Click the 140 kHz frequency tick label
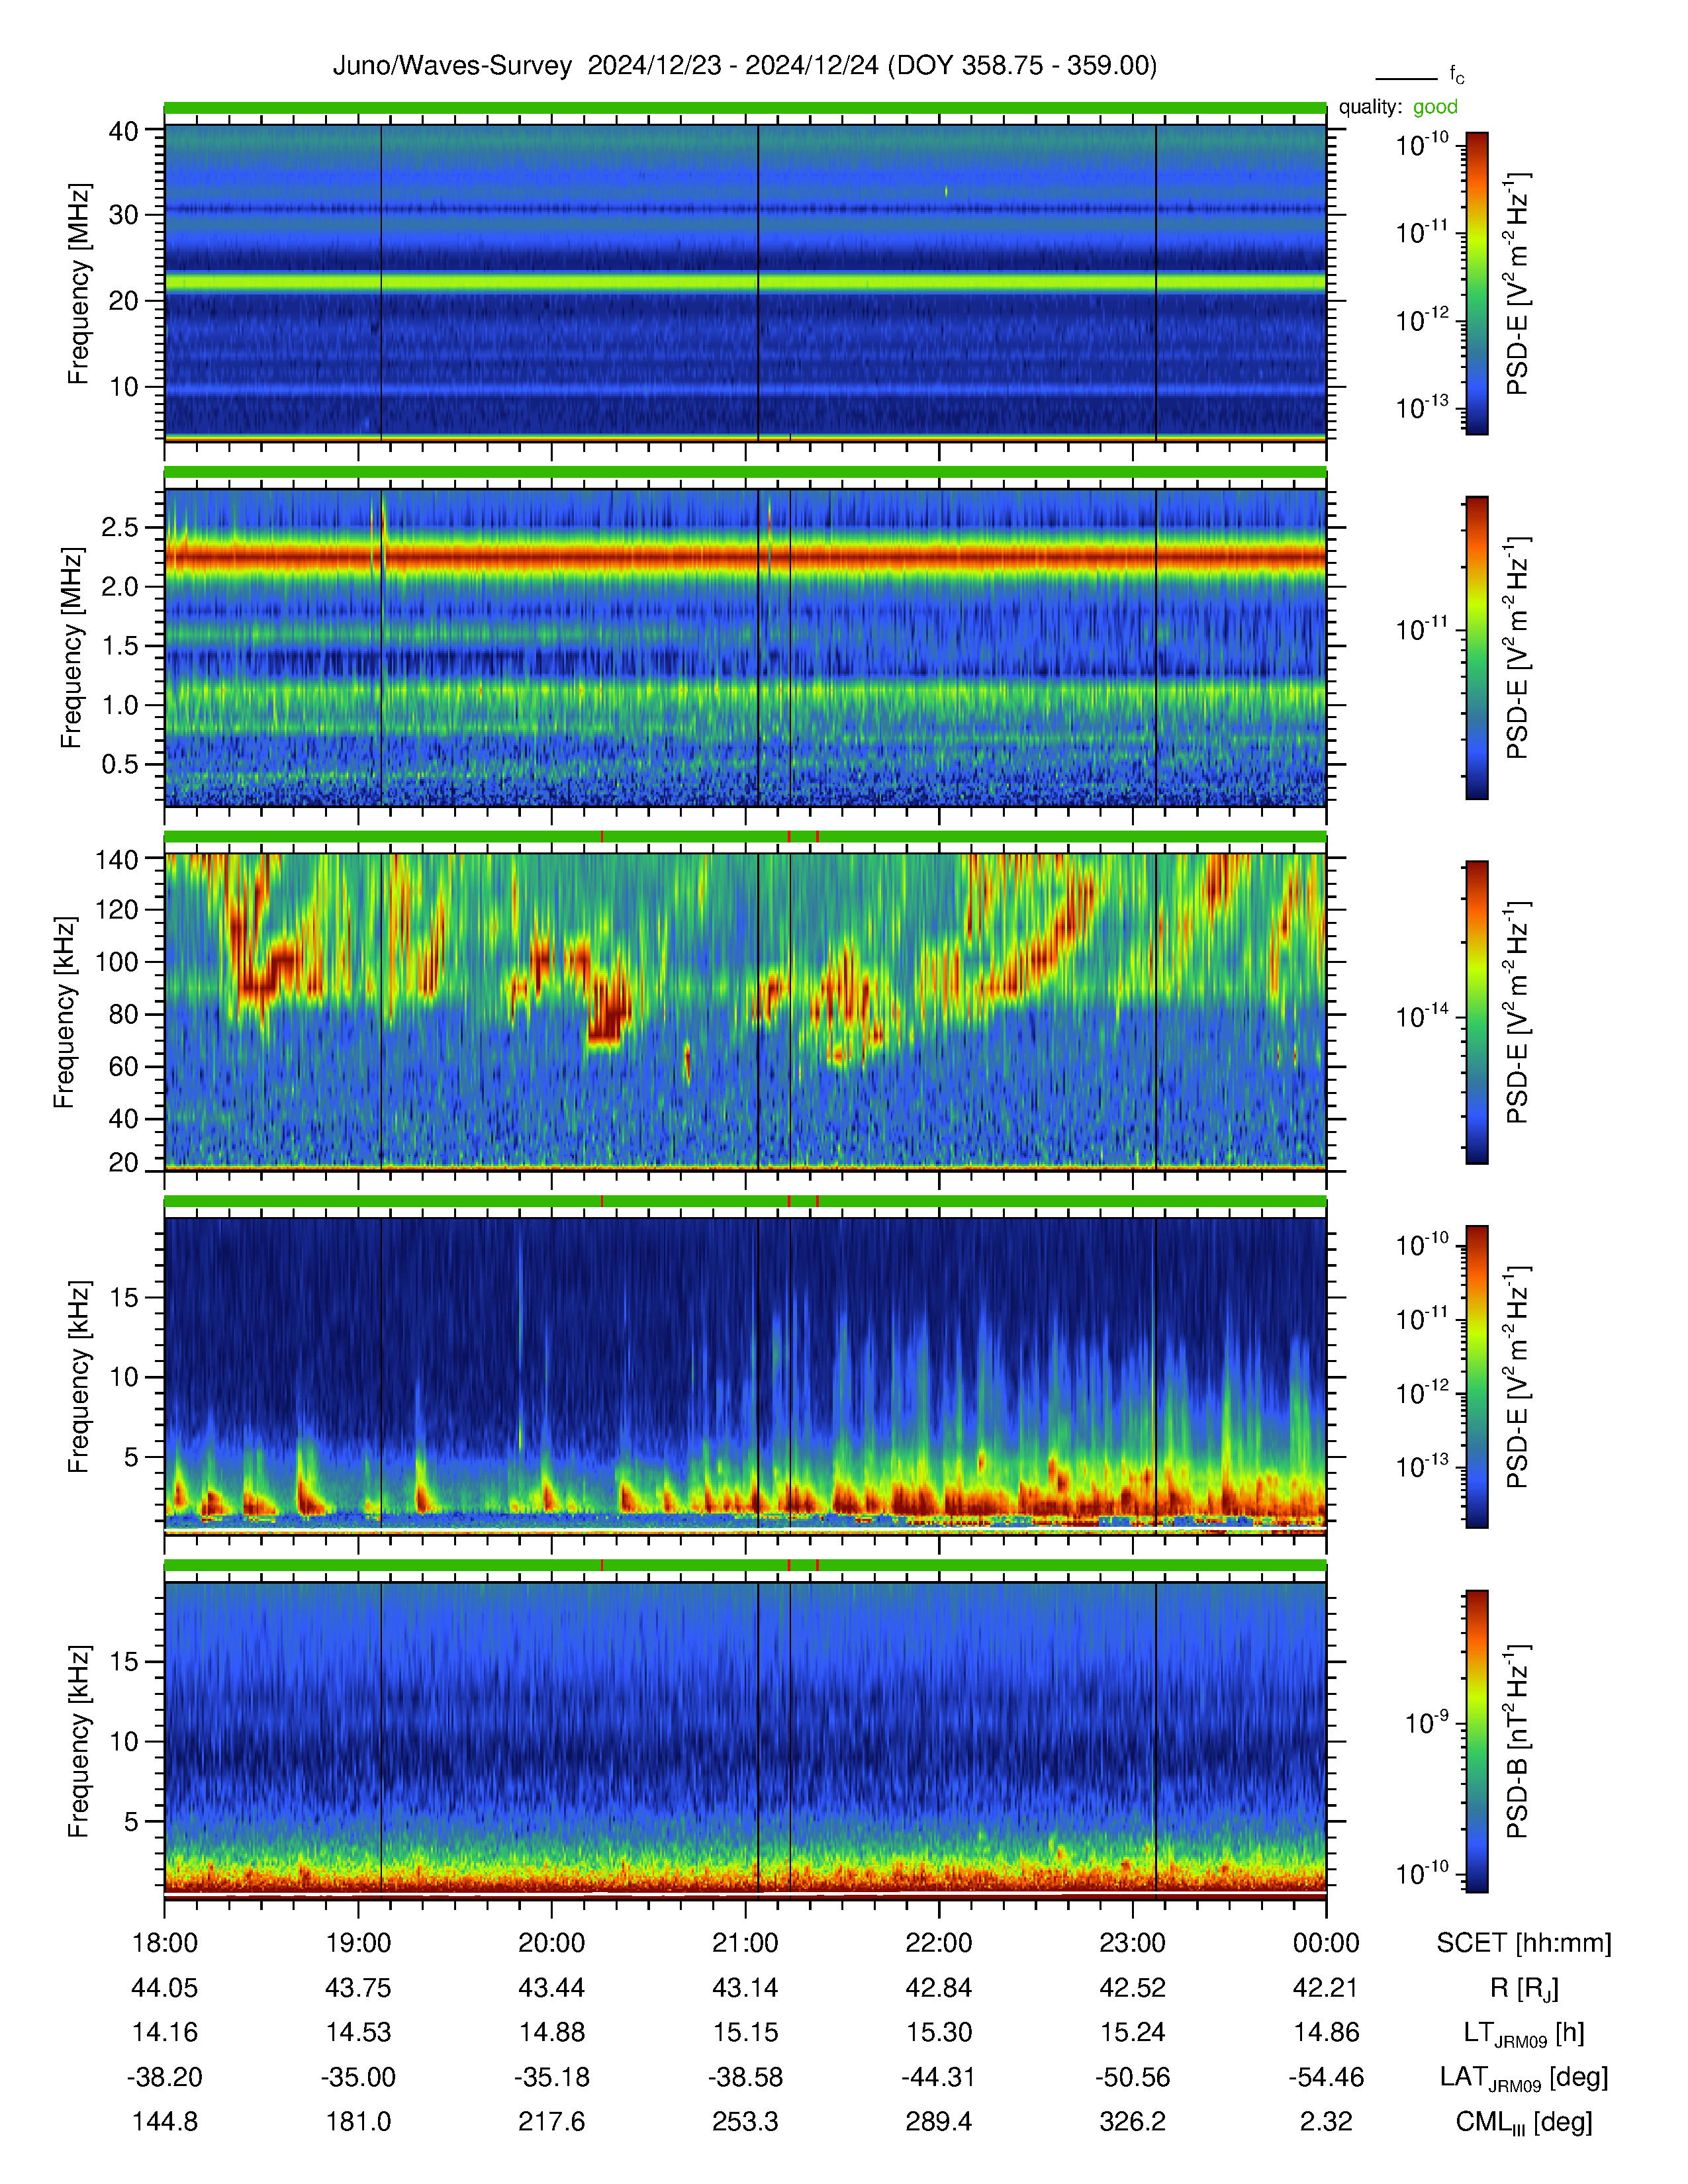This screenshot has width=1688, height=2184. [x=116, y=859]
